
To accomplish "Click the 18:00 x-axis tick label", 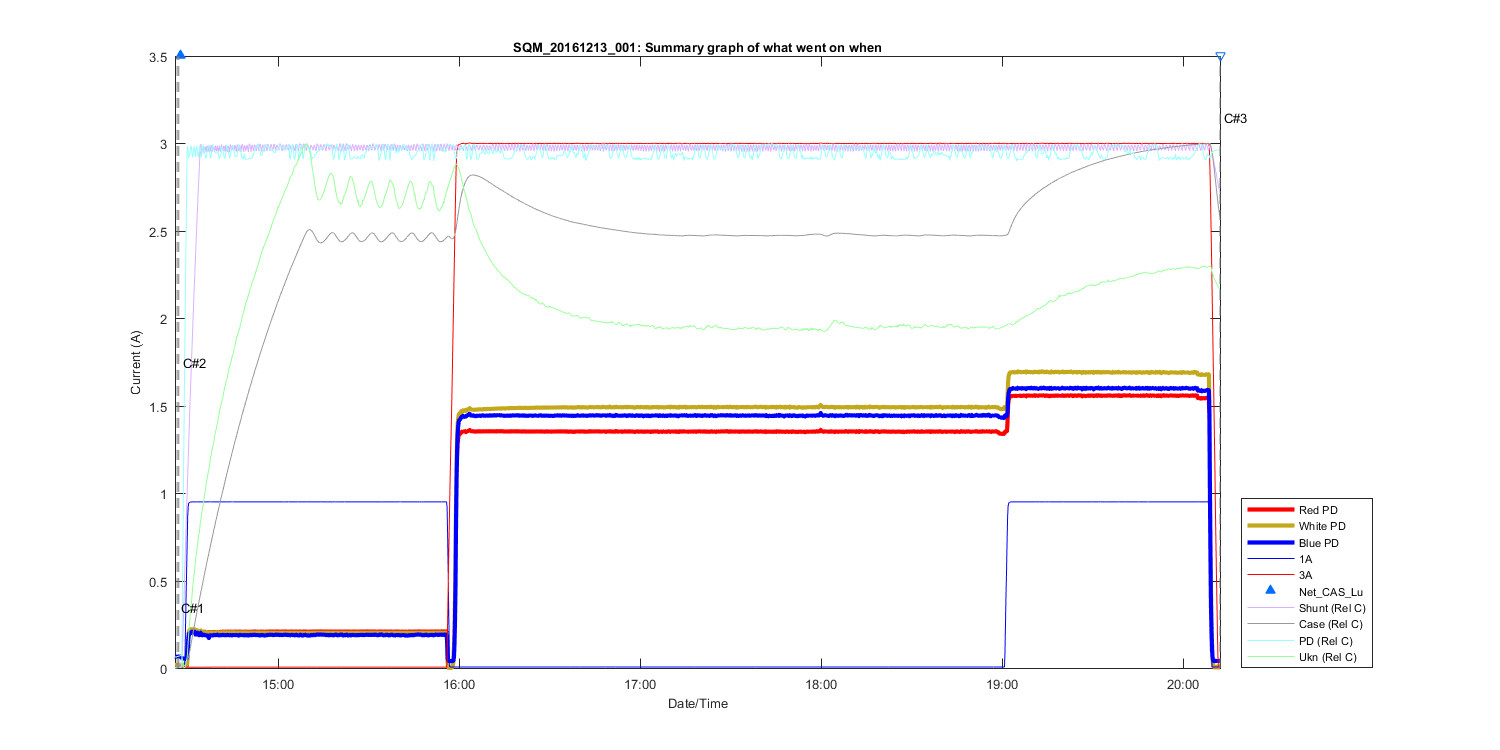I will 821,686.
